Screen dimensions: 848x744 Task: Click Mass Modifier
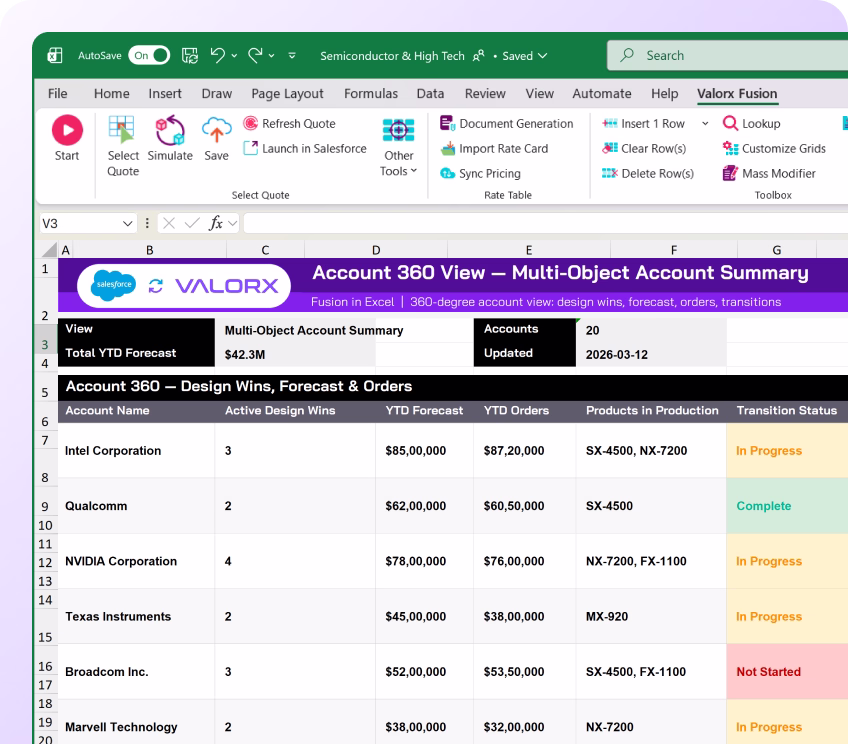tap(769, 173)
